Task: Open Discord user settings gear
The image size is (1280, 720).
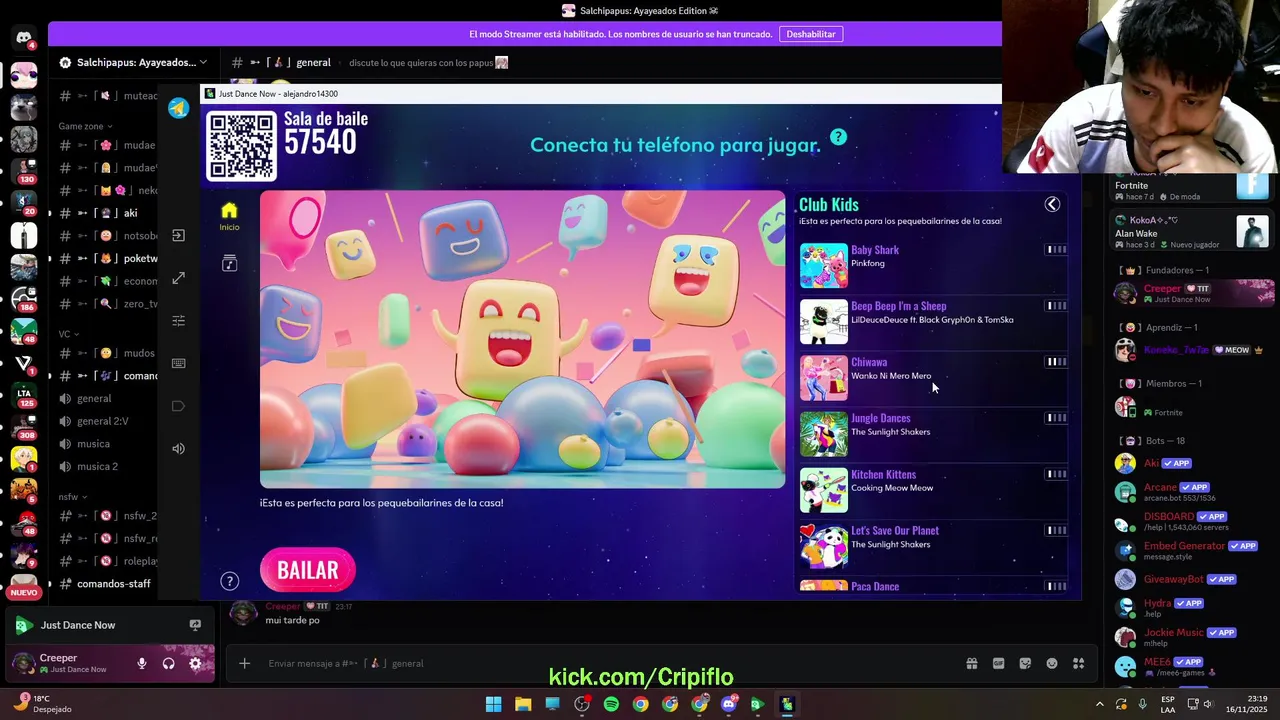Action: pyautogui.click(x=195, y=663)
